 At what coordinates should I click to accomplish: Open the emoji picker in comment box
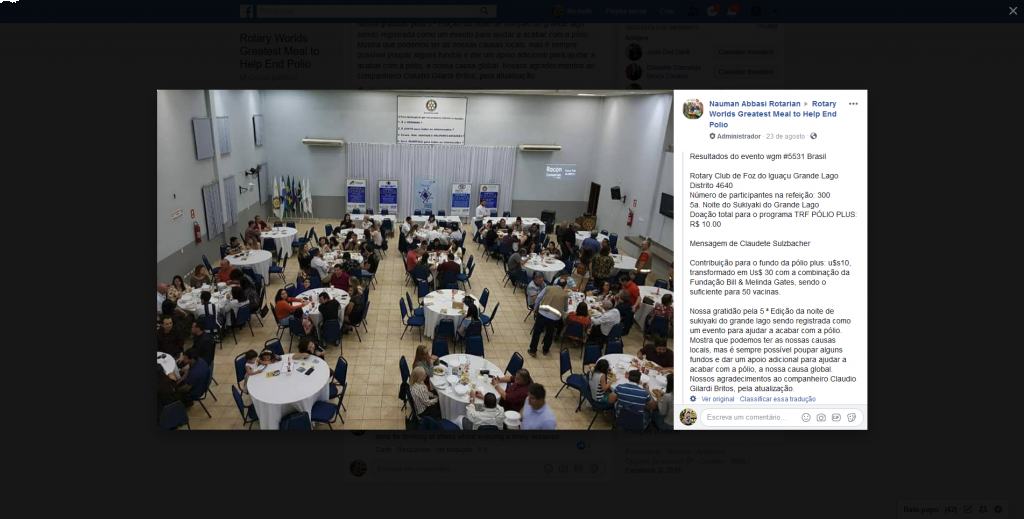[x=806, y=417]
